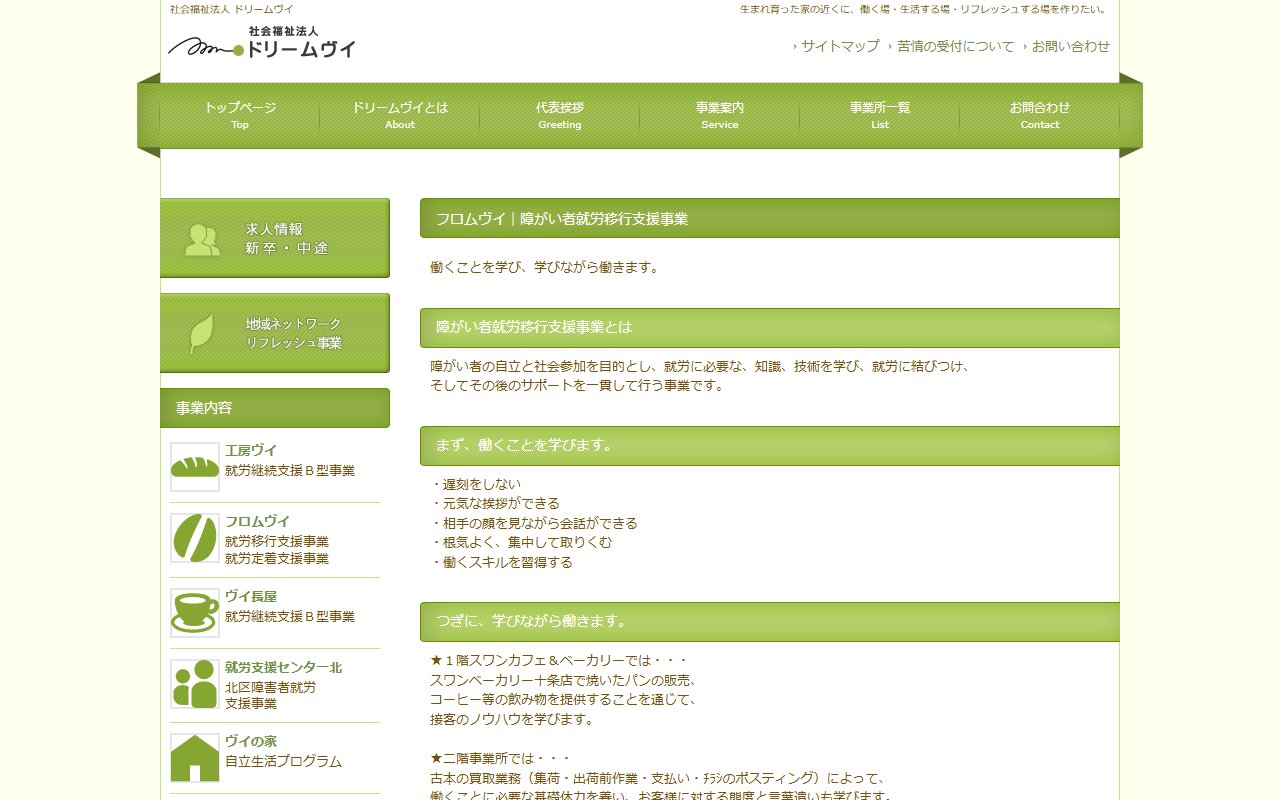
Task: Open the ヴイ長屋 link
Action: 251,597
